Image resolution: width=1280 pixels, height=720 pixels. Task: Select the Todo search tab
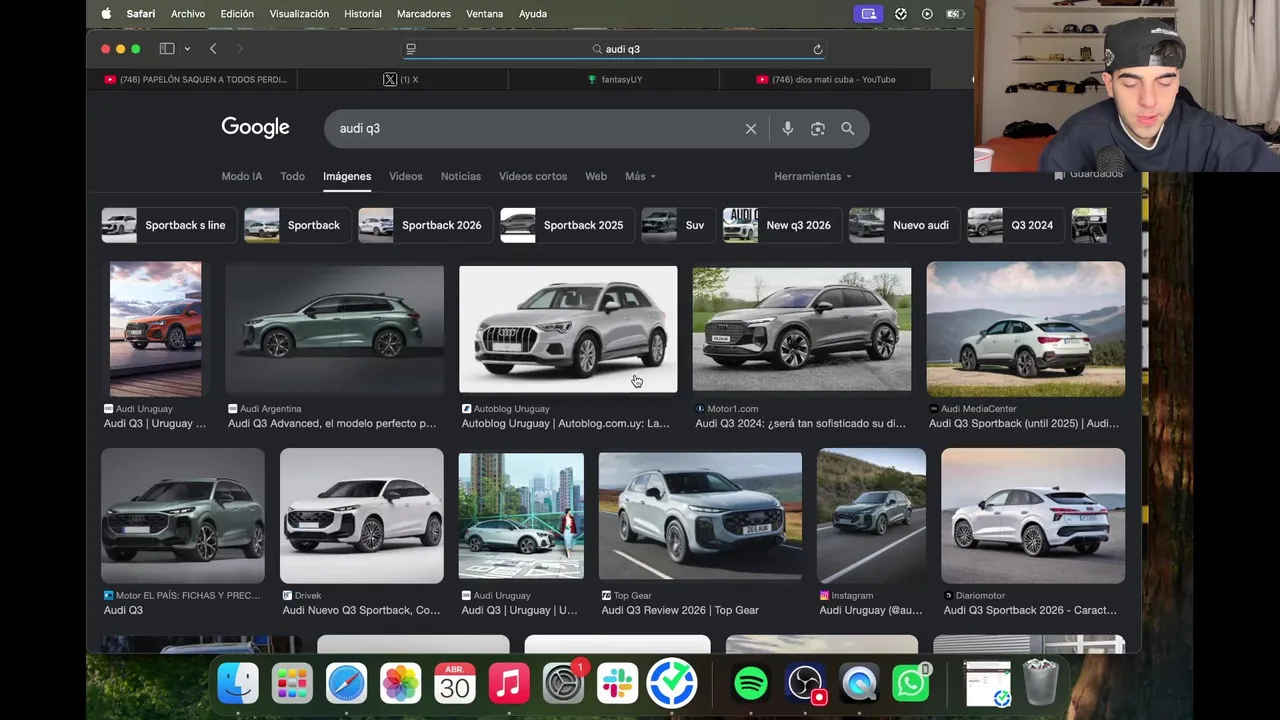point(293,176)
